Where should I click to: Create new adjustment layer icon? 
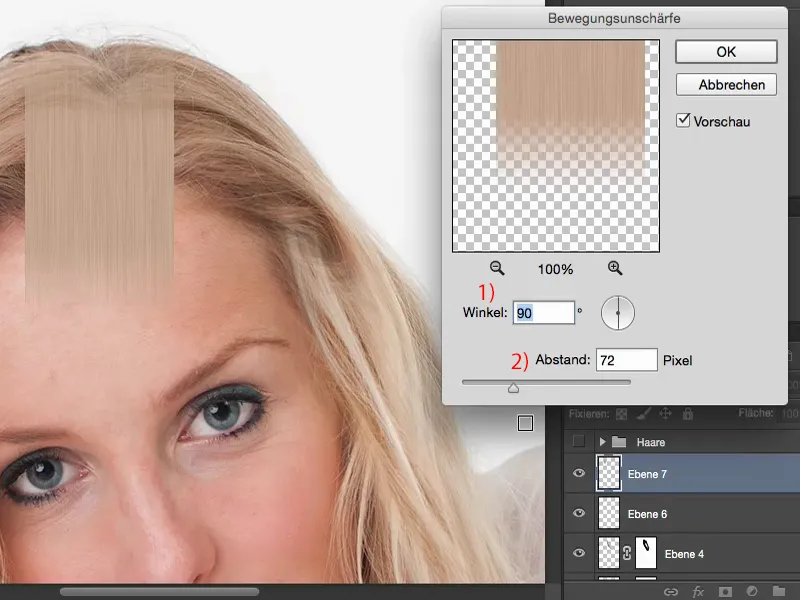752,591
